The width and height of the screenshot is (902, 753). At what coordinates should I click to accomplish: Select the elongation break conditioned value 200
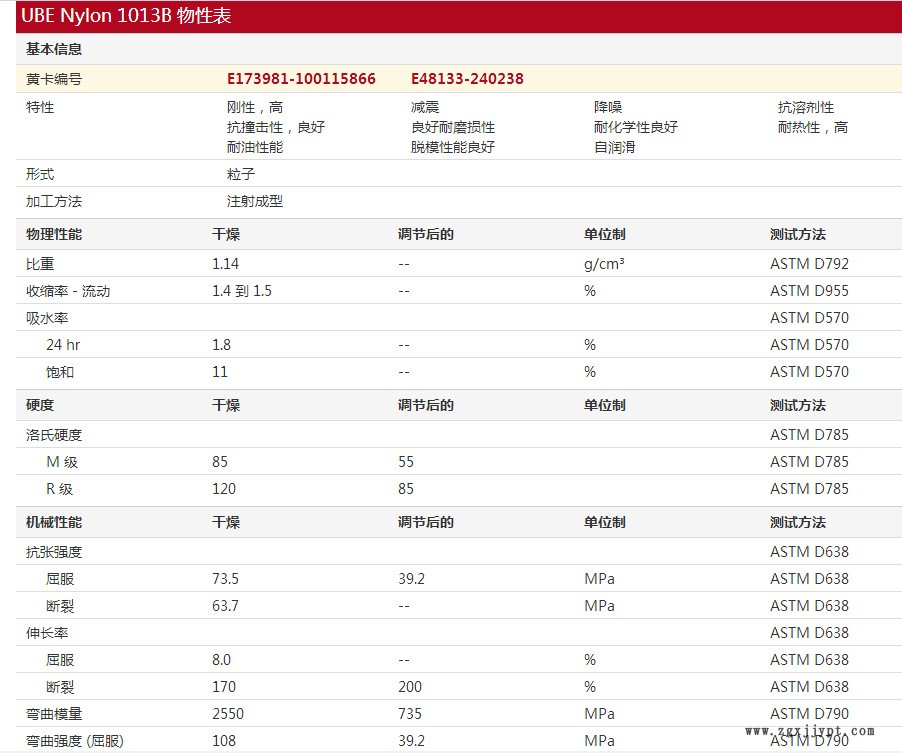point(410,687)
